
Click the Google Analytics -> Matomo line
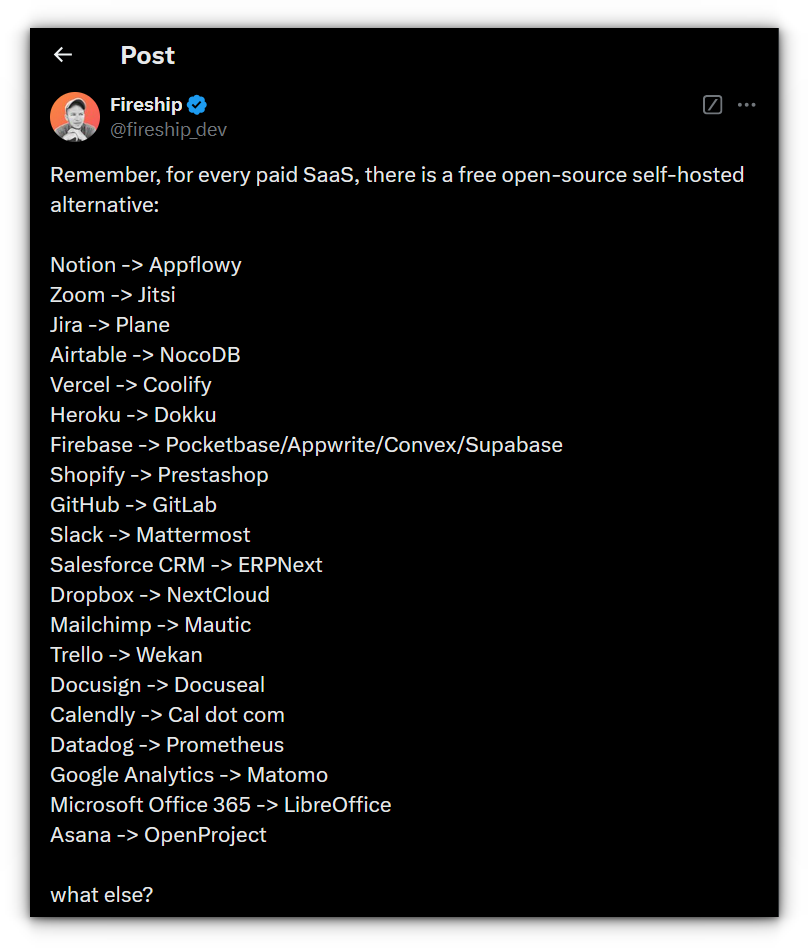tap(189, 775)
